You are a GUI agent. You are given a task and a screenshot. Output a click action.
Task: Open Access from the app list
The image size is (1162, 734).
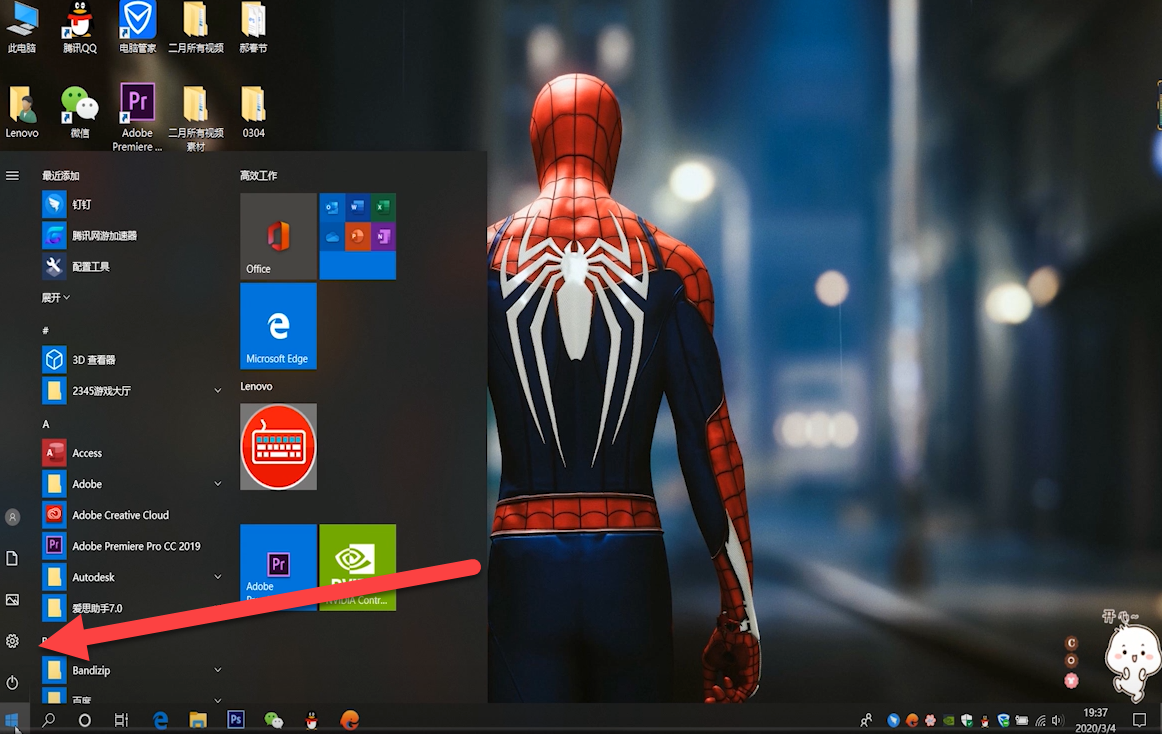(132, 453)
